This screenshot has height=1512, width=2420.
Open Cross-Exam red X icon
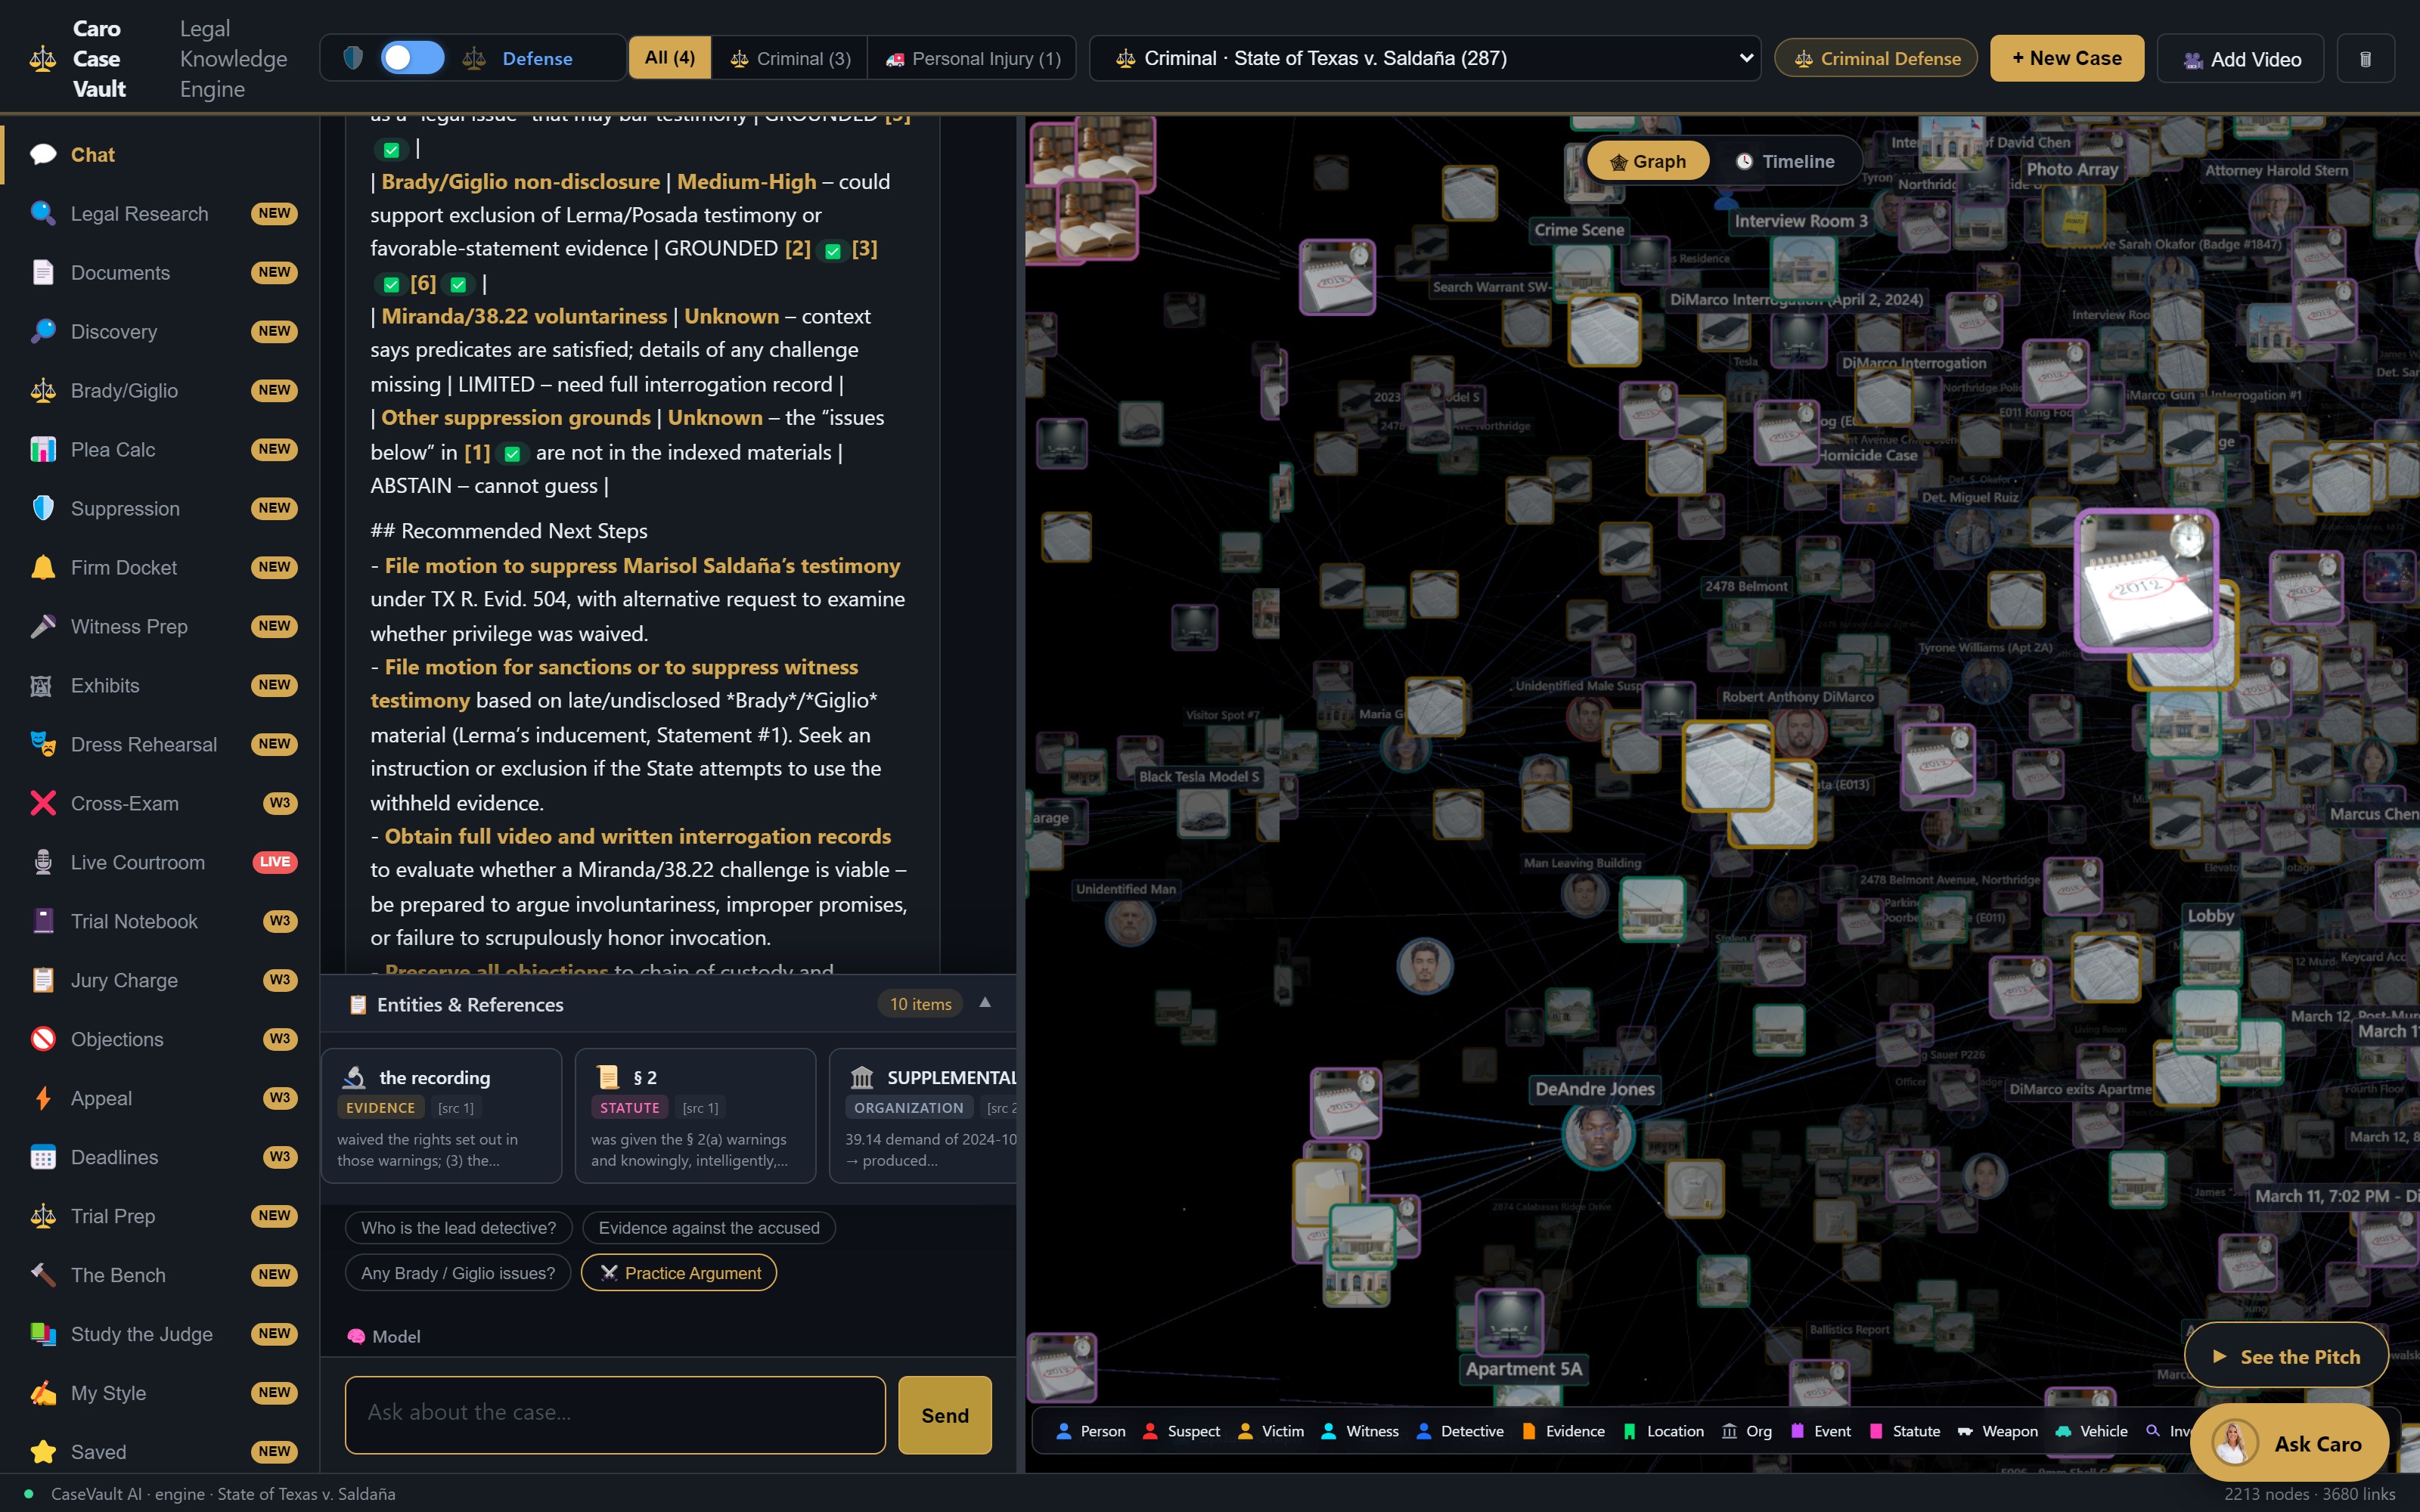pyautogui.click(x=43, y=803)
